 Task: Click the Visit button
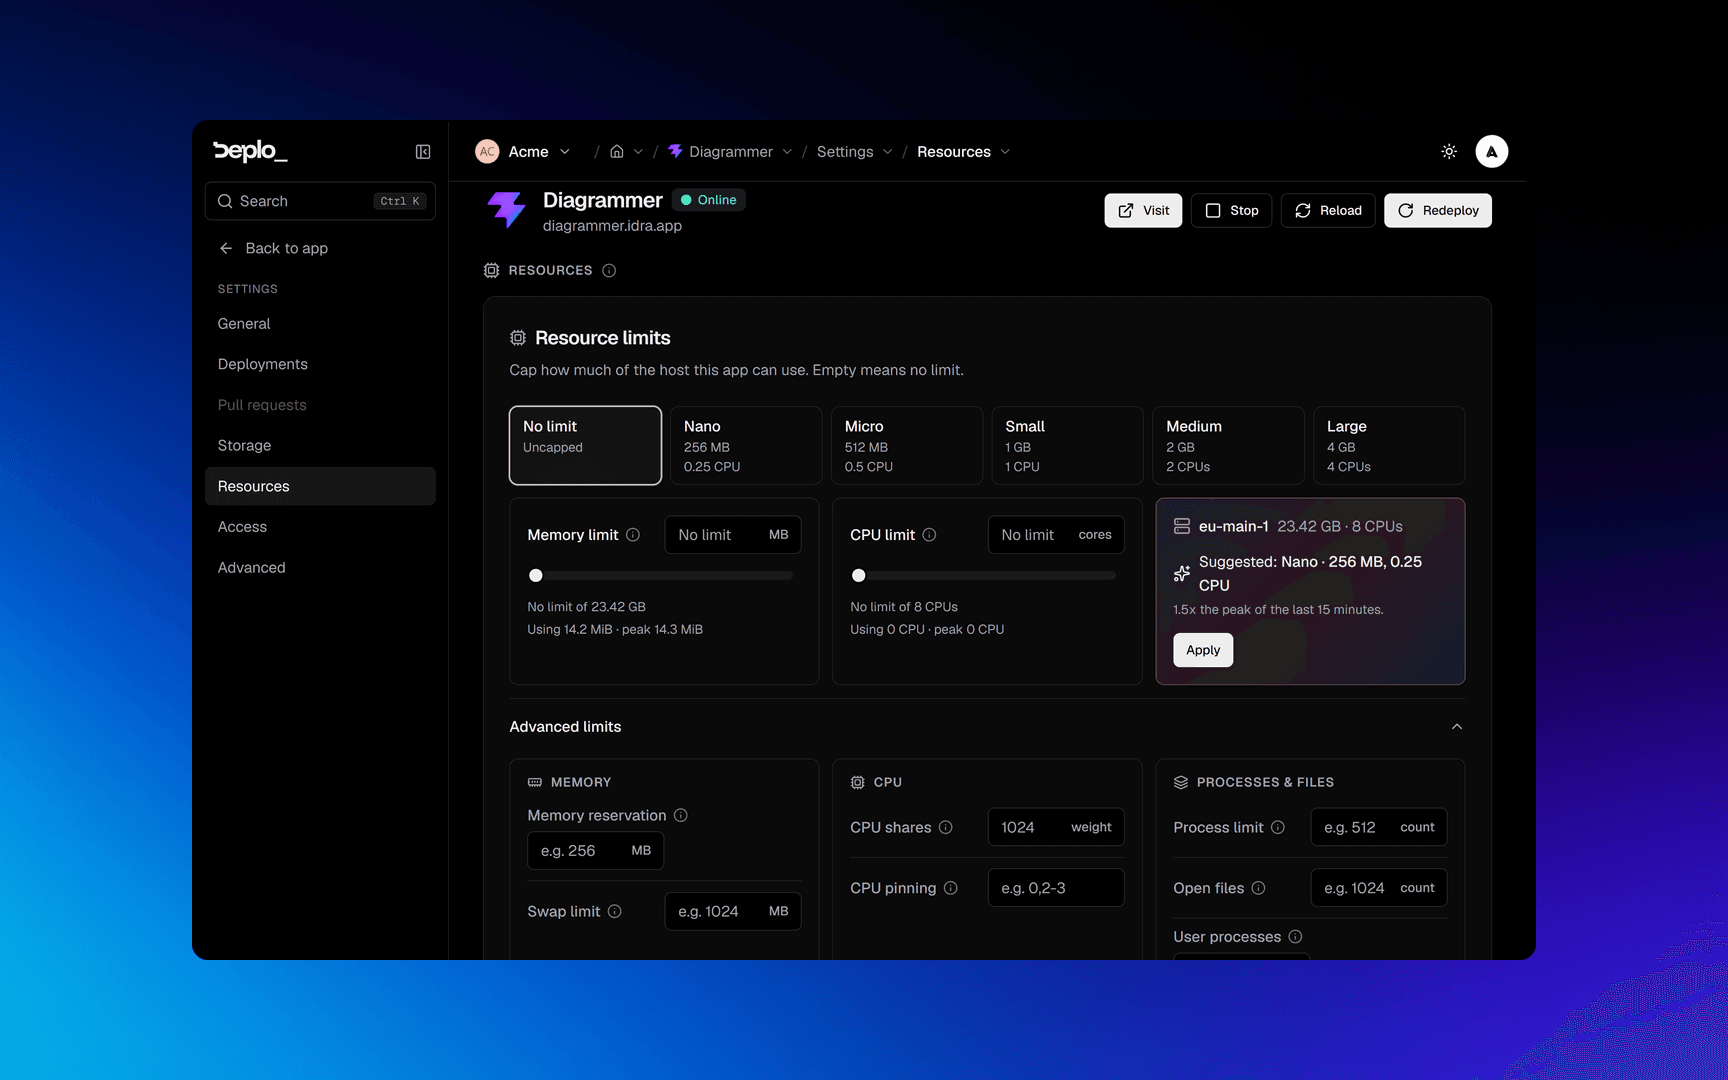[x=1143, y=211]
